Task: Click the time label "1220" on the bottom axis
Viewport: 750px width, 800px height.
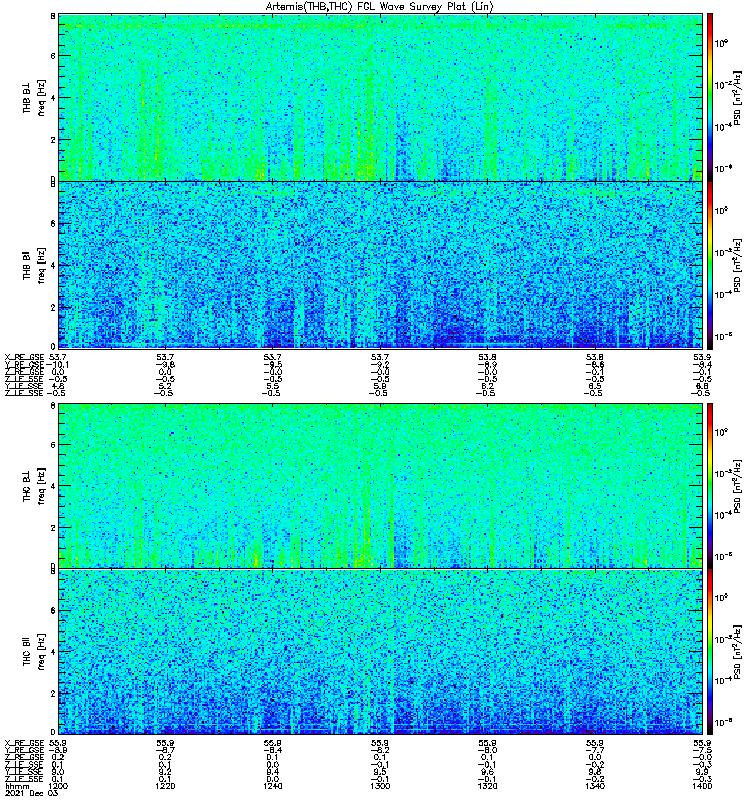Action: click(165, 786)
